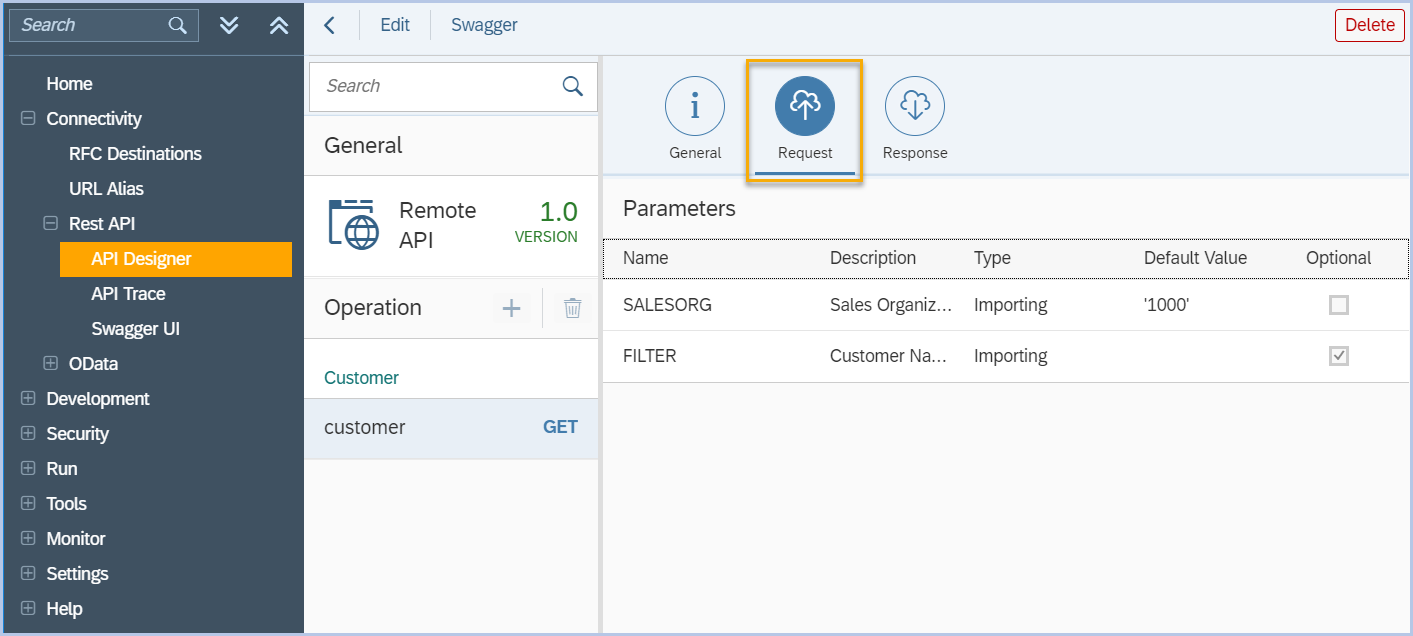Click Edit in the top toolbar

395,25
